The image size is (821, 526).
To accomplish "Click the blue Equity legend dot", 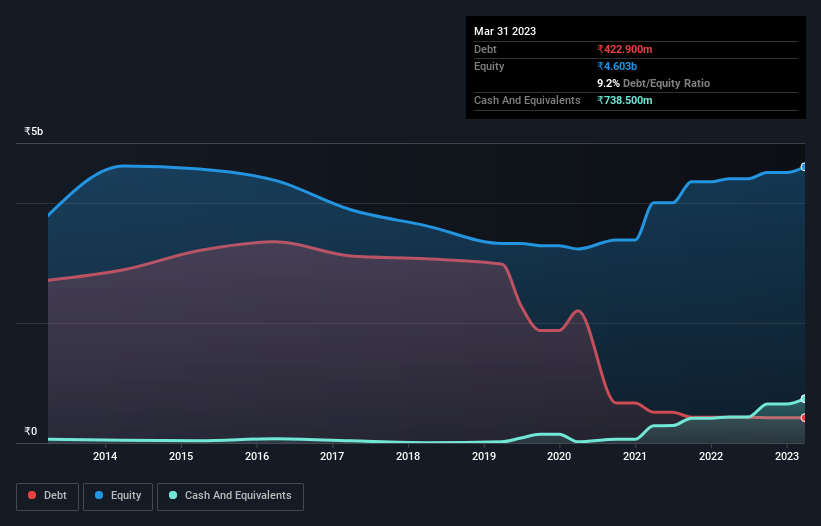I will coord(99,495).
